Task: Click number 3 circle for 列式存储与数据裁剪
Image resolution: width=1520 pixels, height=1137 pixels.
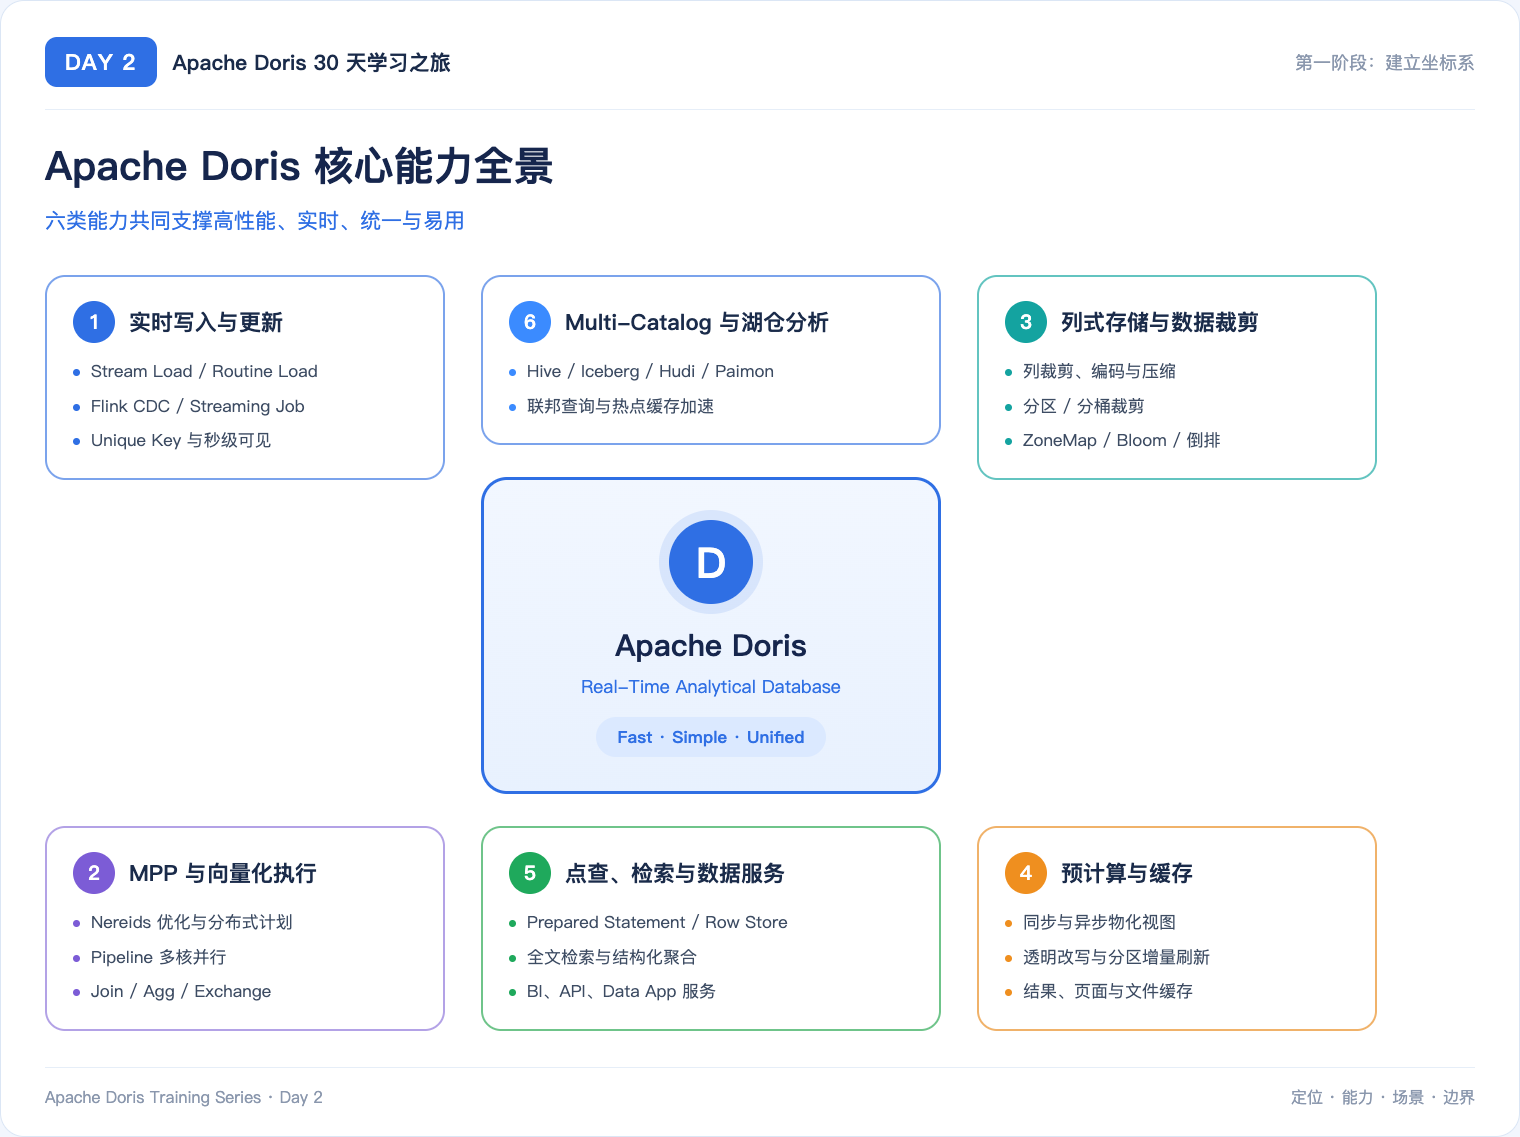Action: point(1026,322)
